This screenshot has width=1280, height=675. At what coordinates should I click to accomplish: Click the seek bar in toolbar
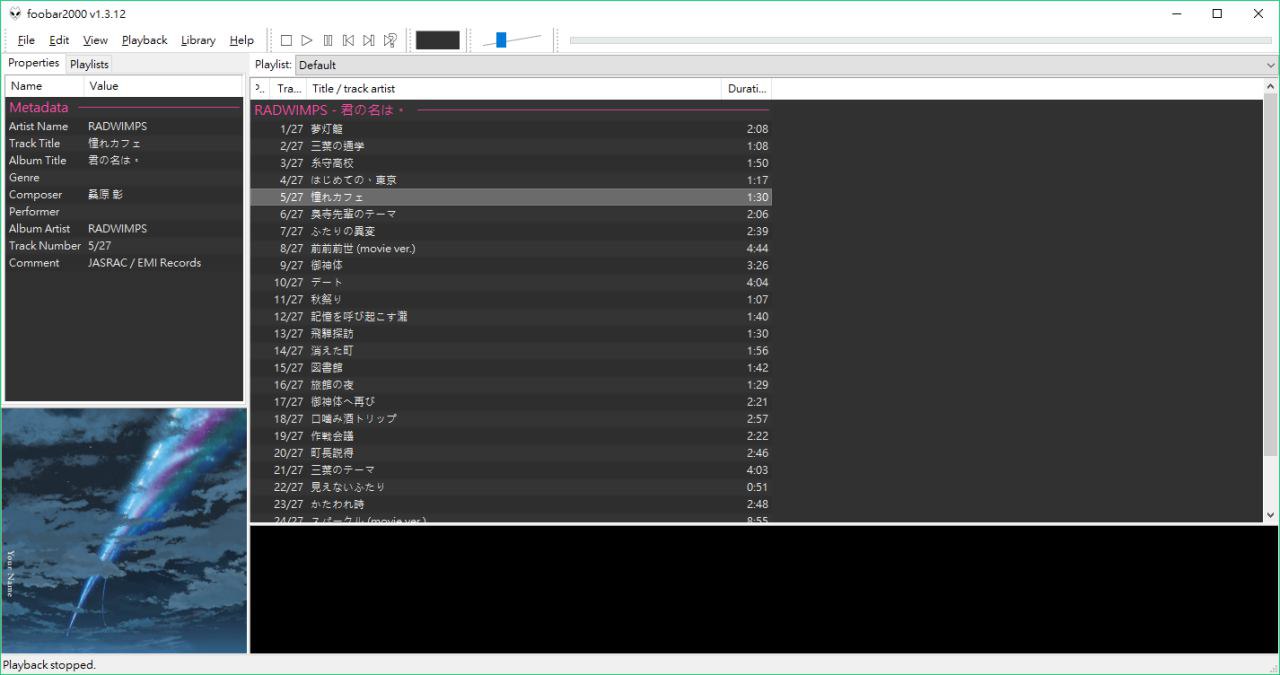pyautogui.click(x=920, y=40)
